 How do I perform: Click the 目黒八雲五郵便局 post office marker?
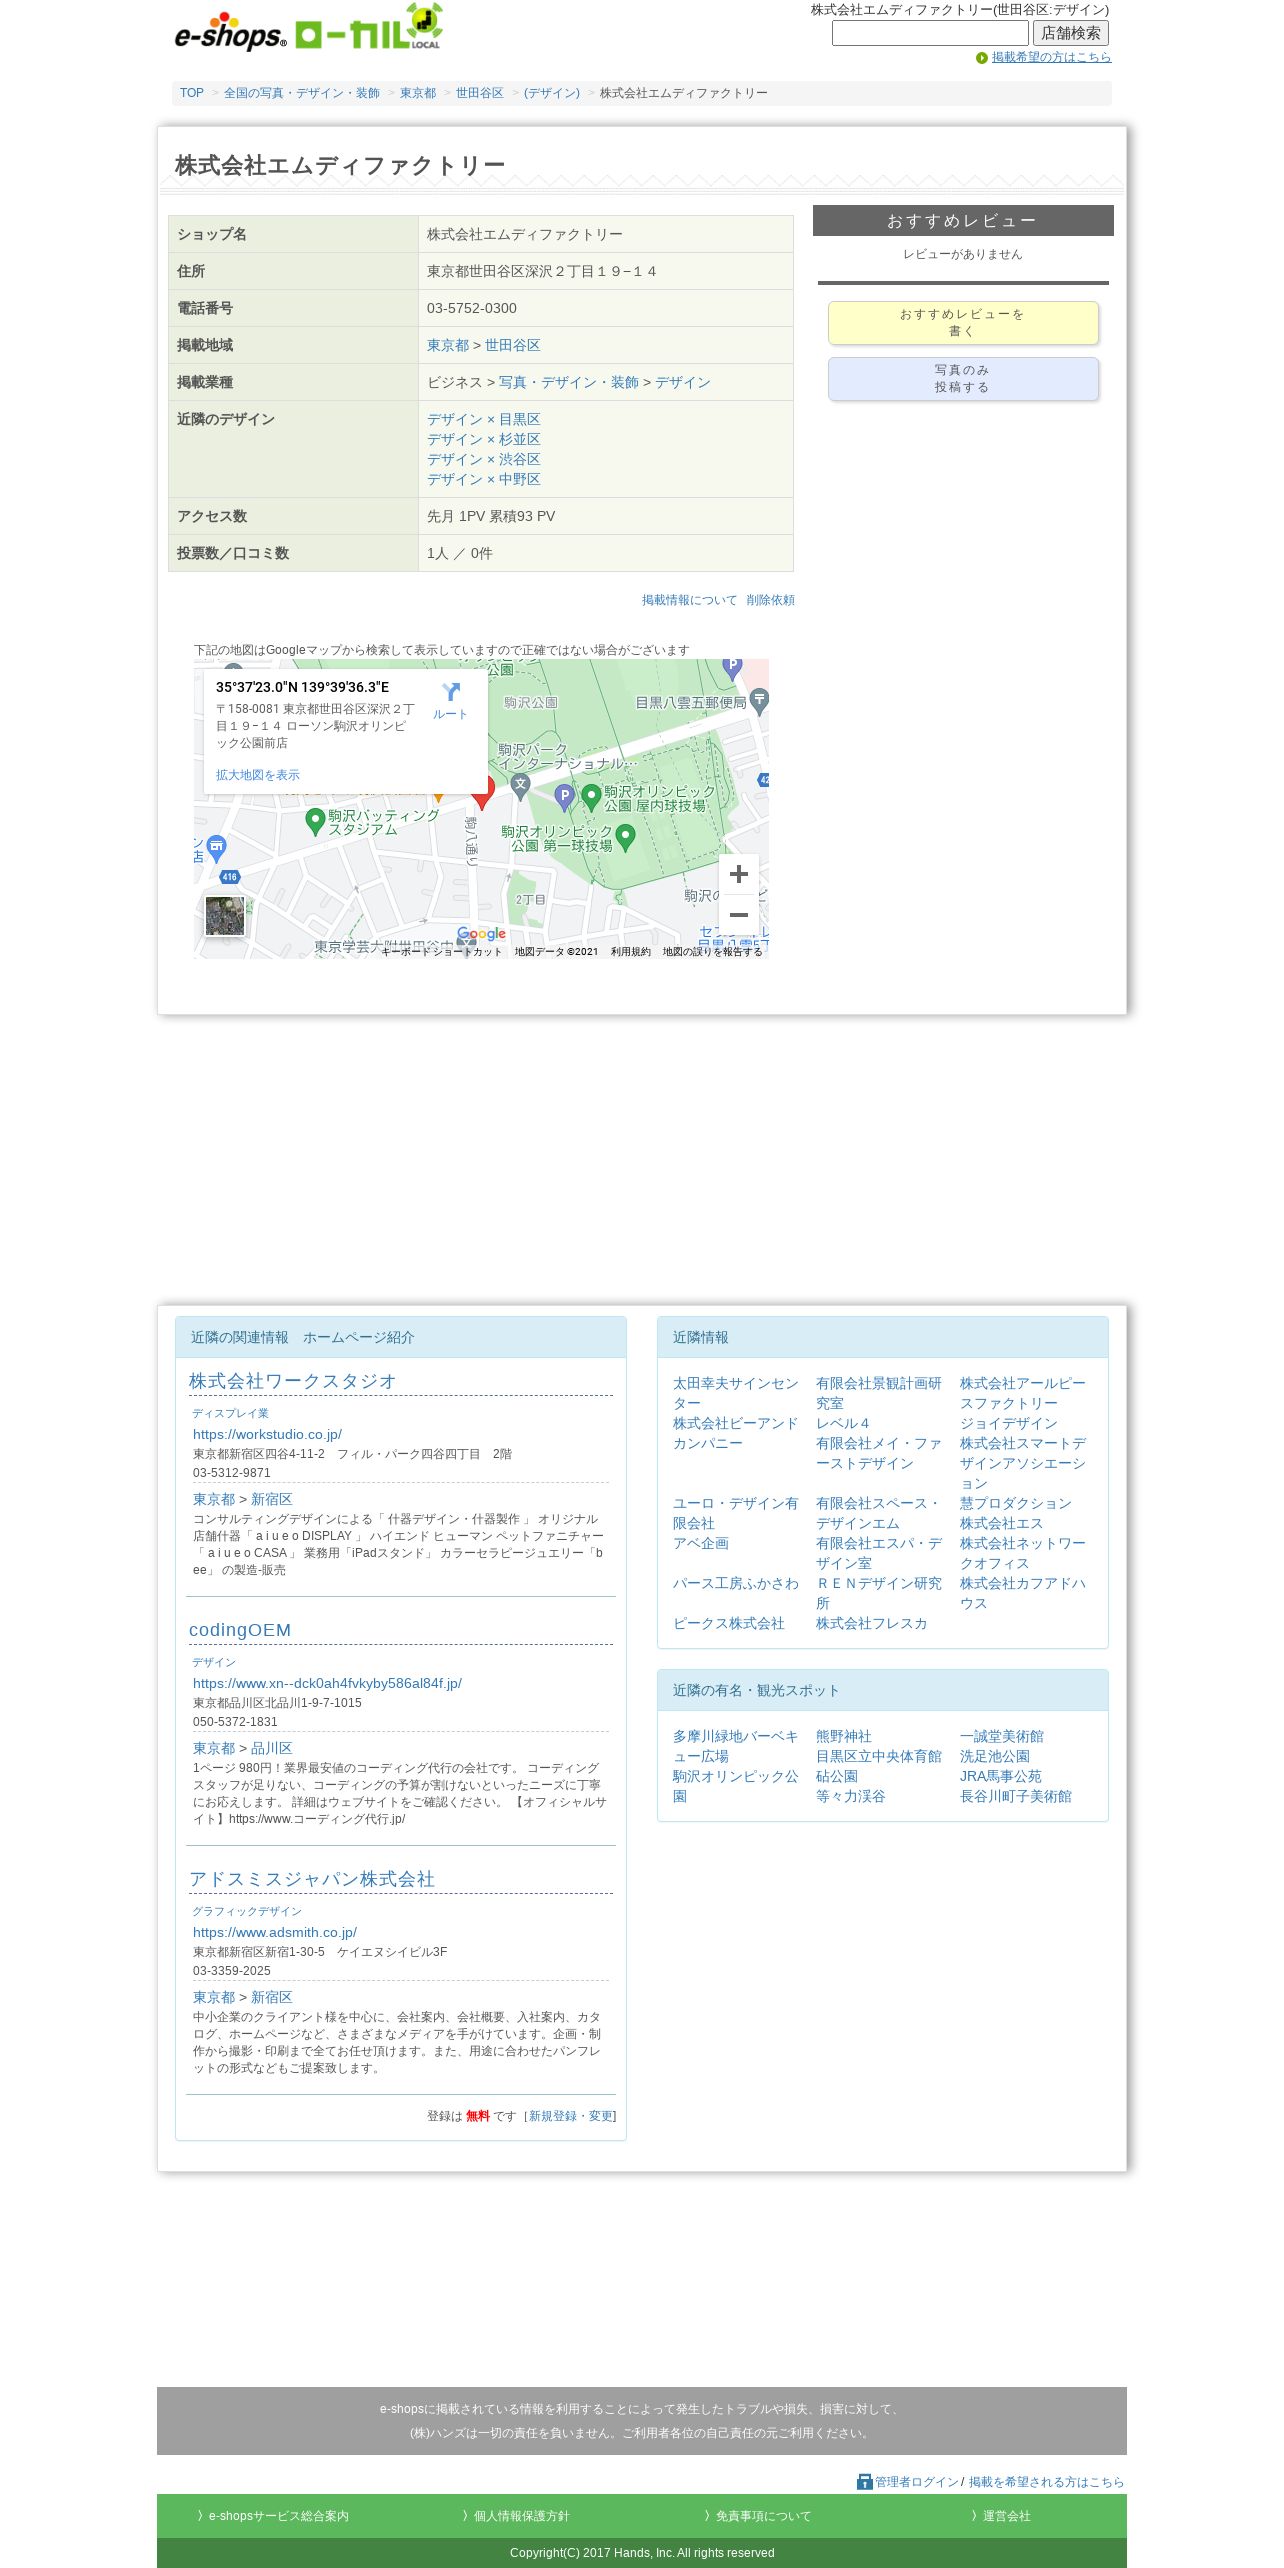point(760,701)
